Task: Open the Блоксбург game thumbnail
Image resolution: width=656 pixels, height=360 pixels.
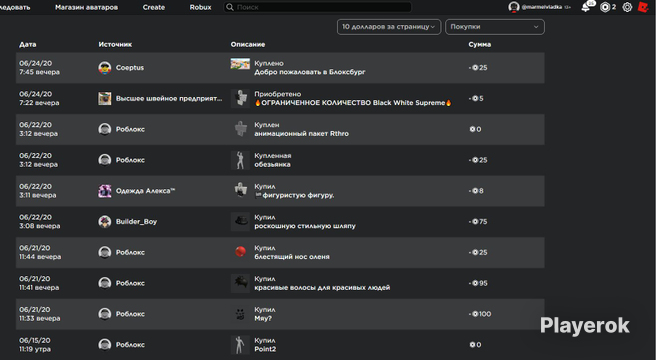Action: point(240,64)
